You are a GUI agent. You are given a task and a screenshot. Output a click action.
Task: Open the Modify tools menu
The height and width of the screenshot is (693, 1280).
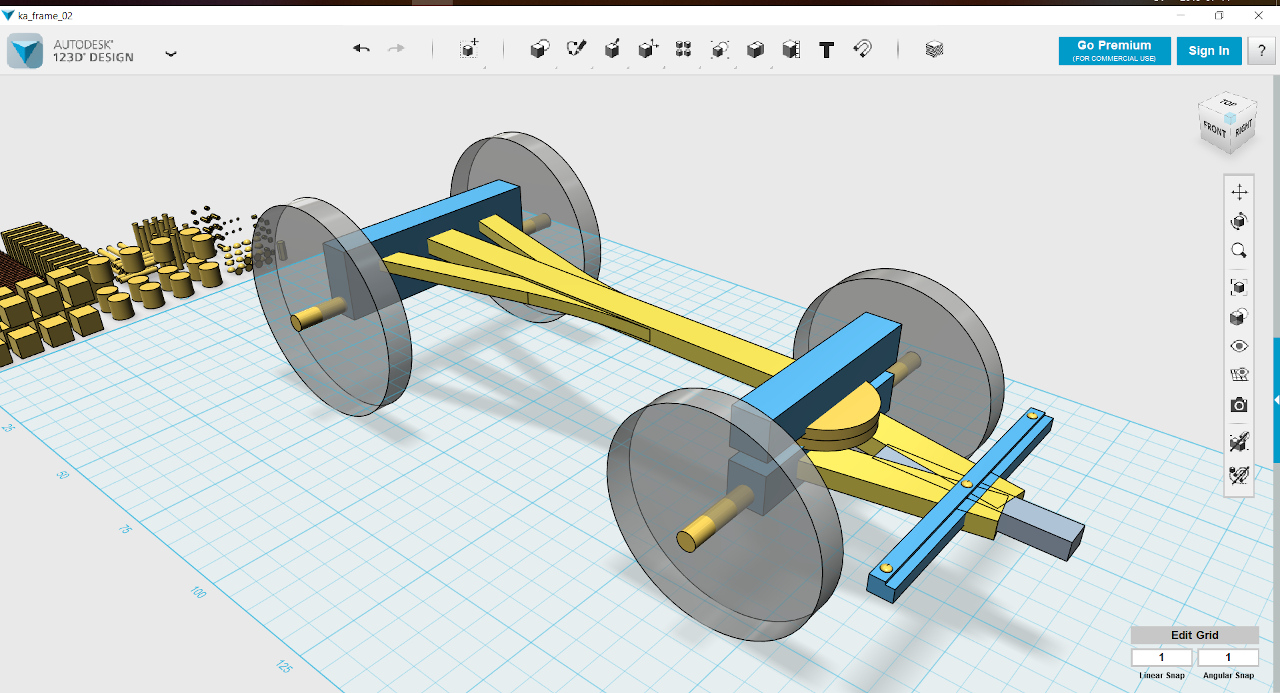click(x=648, y=49)
